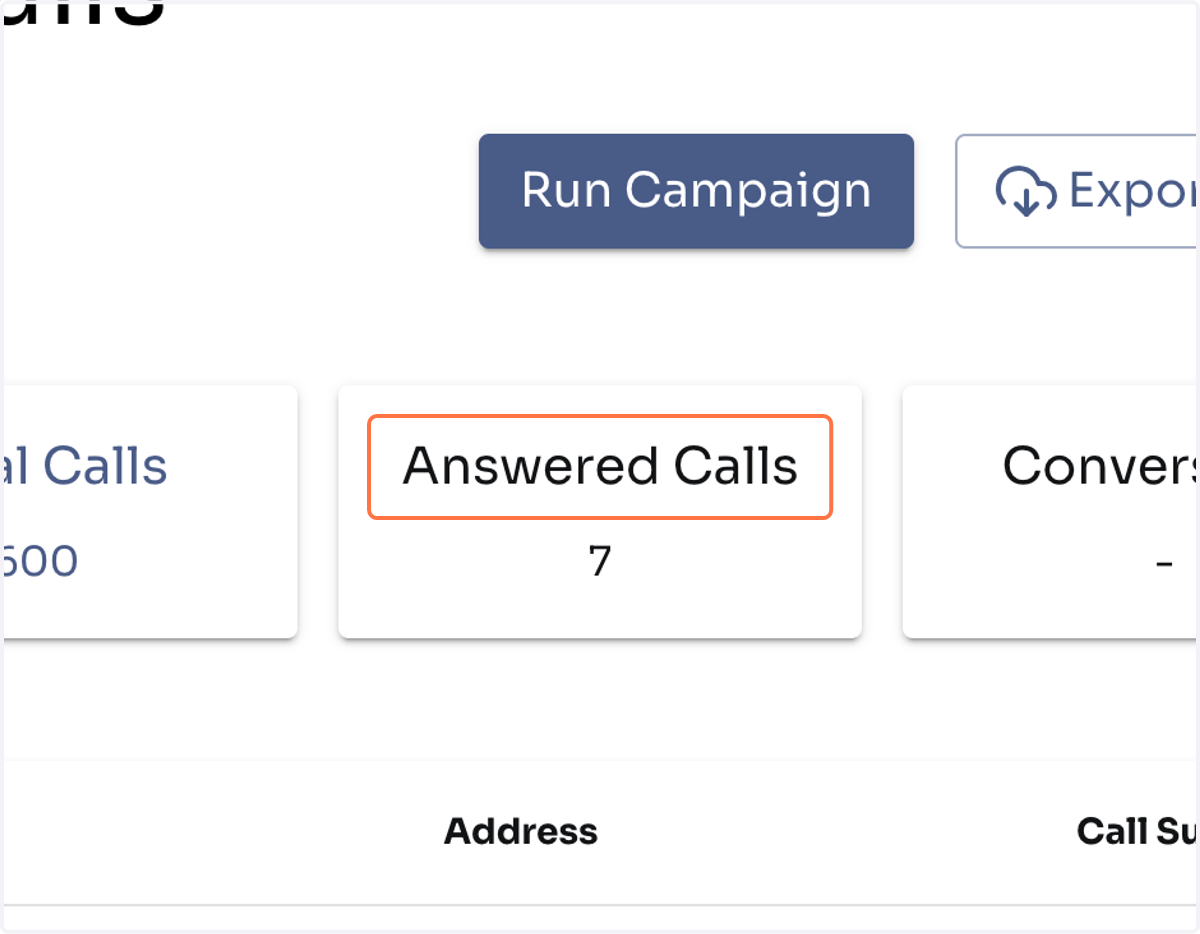Click empty space in Answered Calls card bottom

pos(600,610)
